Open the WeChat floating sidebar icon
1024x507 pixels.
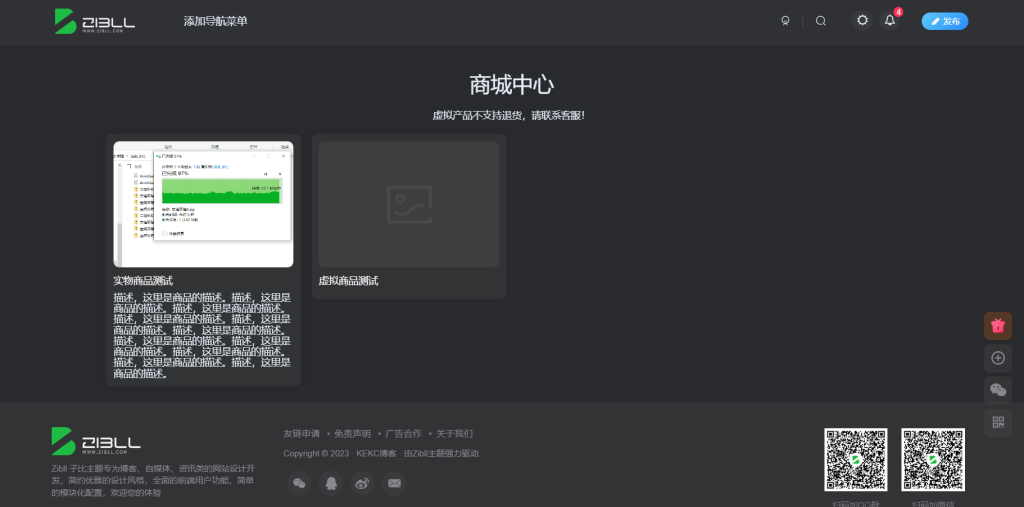pos(998,390)
